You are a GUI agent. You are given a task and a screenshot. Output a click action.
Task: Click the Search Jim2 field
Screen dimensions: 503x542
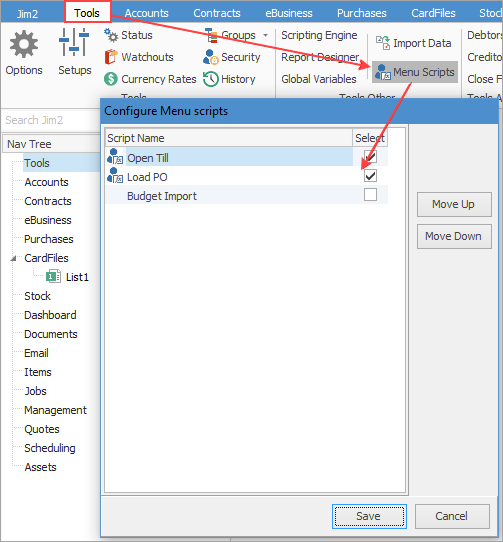click(x=51, y=120)
